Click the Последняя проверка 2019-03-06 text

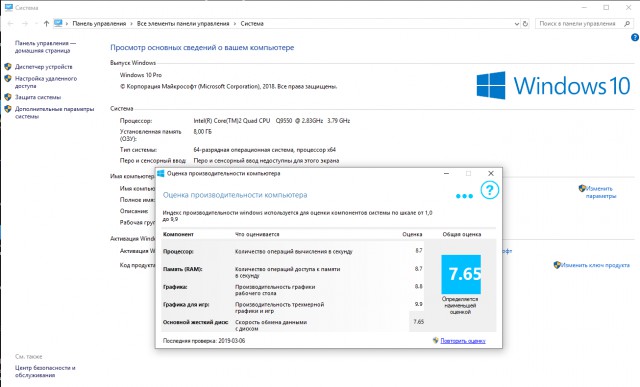pyautogui.click(x=204, y=340)
